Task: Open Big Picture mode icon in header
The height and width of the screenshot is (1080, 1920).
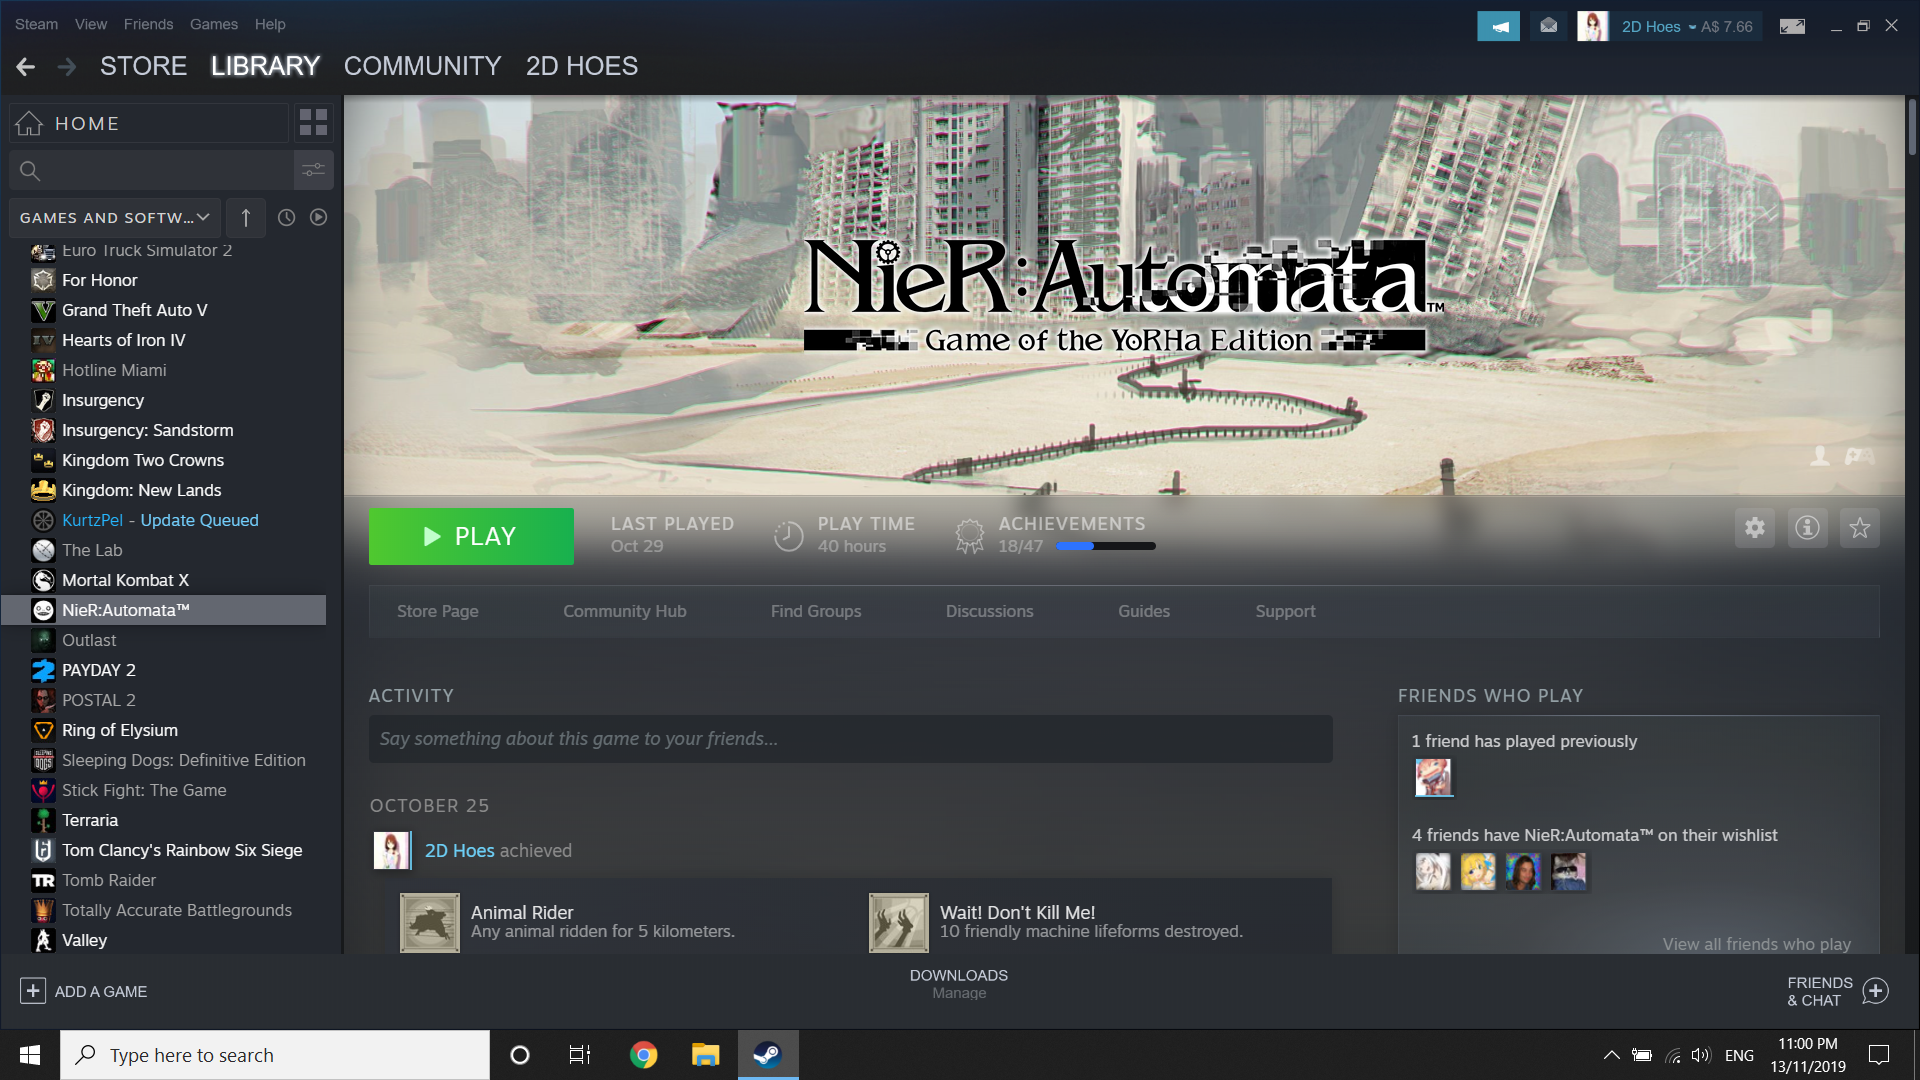Action: click(x=1791, y=25)
